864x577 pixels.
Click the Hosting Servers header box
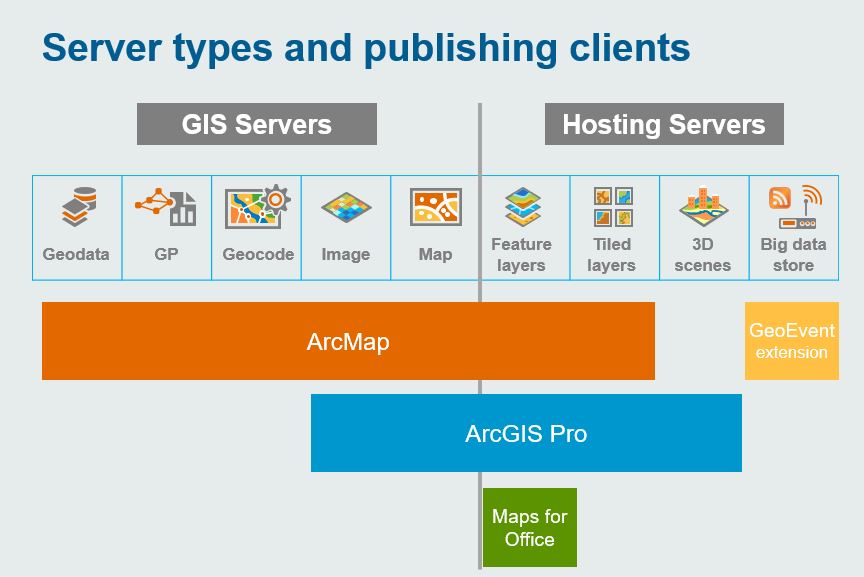pyautogui.click(x=664, y=124)
